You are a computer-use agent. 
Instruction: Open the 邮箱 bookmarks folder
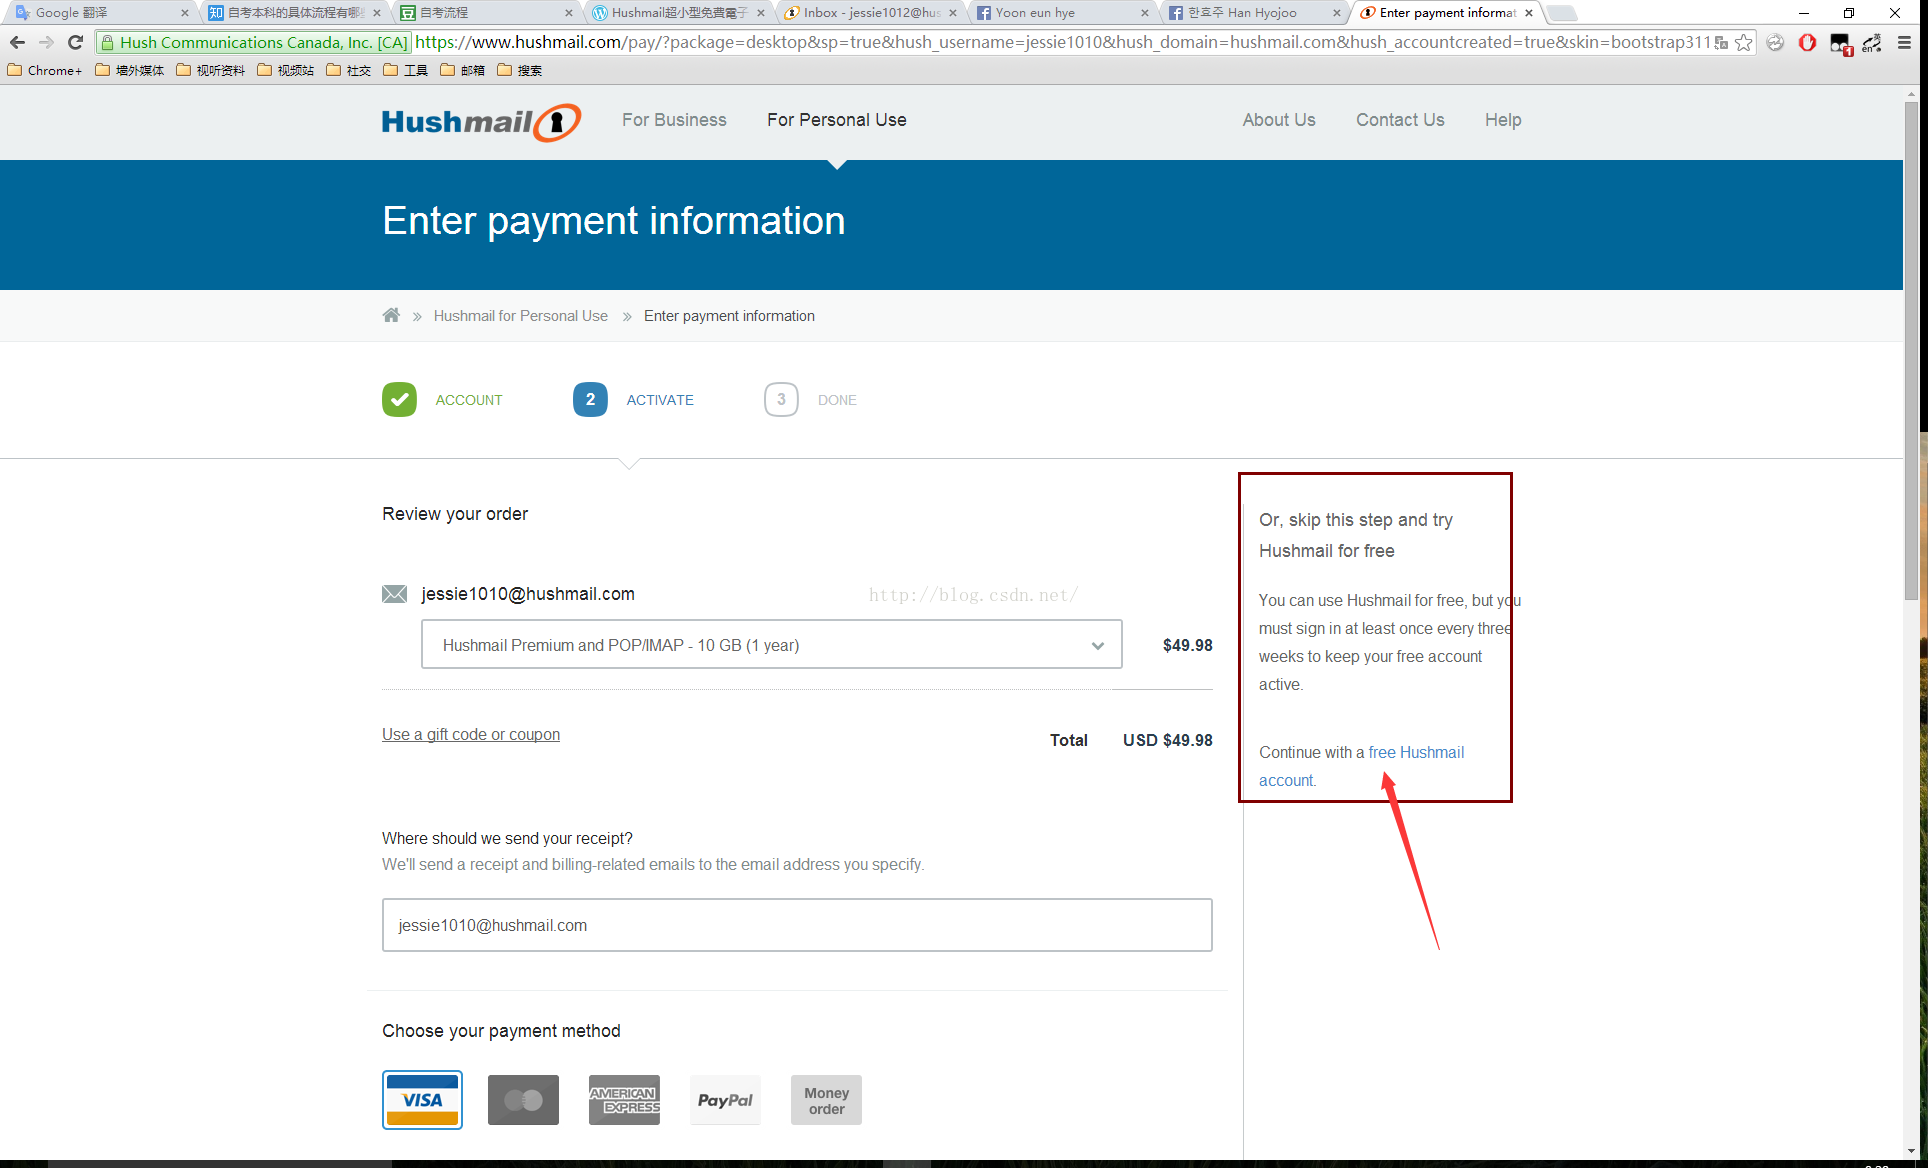point(463,70)
